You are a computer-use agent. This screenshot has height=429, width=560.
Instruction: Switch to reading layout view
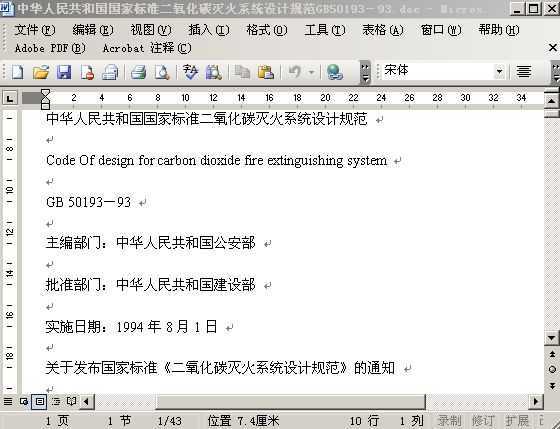pos(71,401)
